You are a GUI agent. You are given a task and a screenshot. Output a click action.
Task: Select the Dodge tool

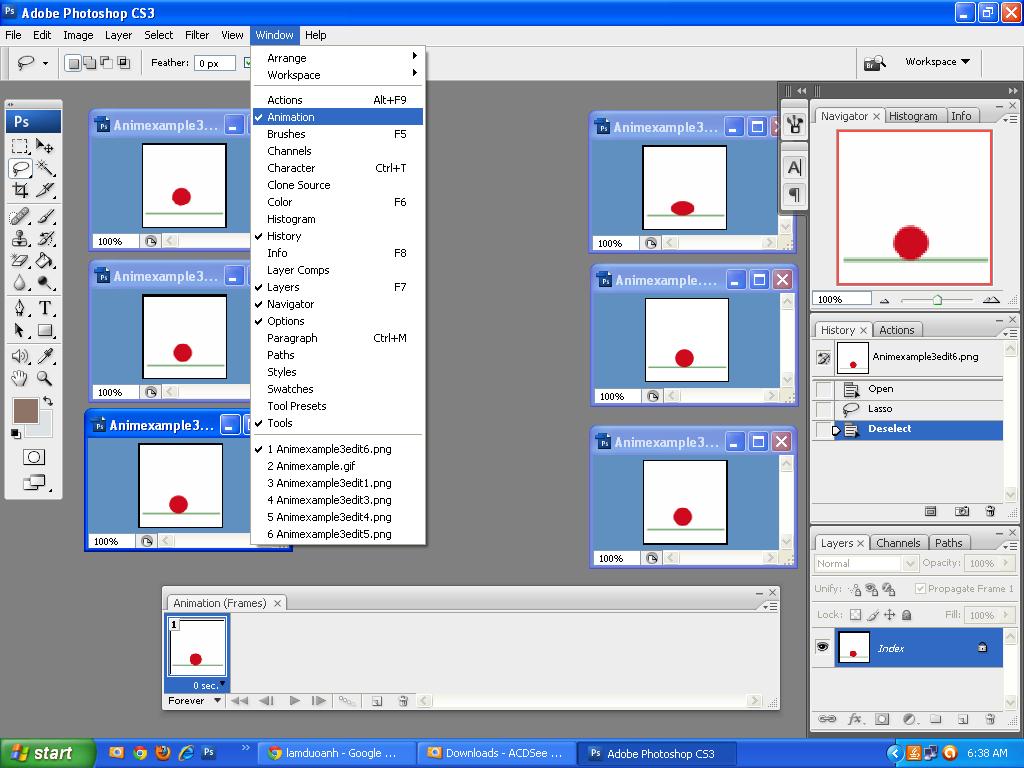(x=45, y=283)
